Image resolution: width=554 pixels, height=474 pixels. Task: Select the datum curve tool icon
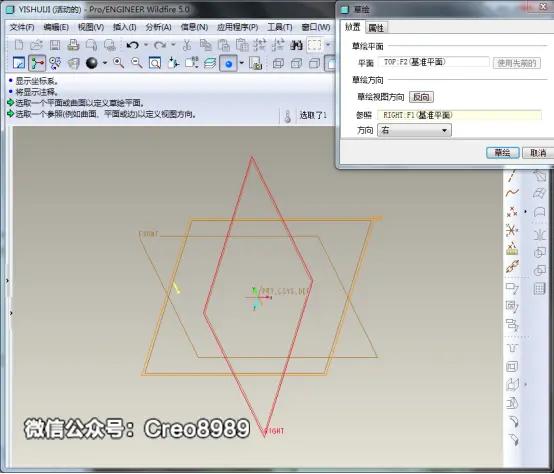512,193
